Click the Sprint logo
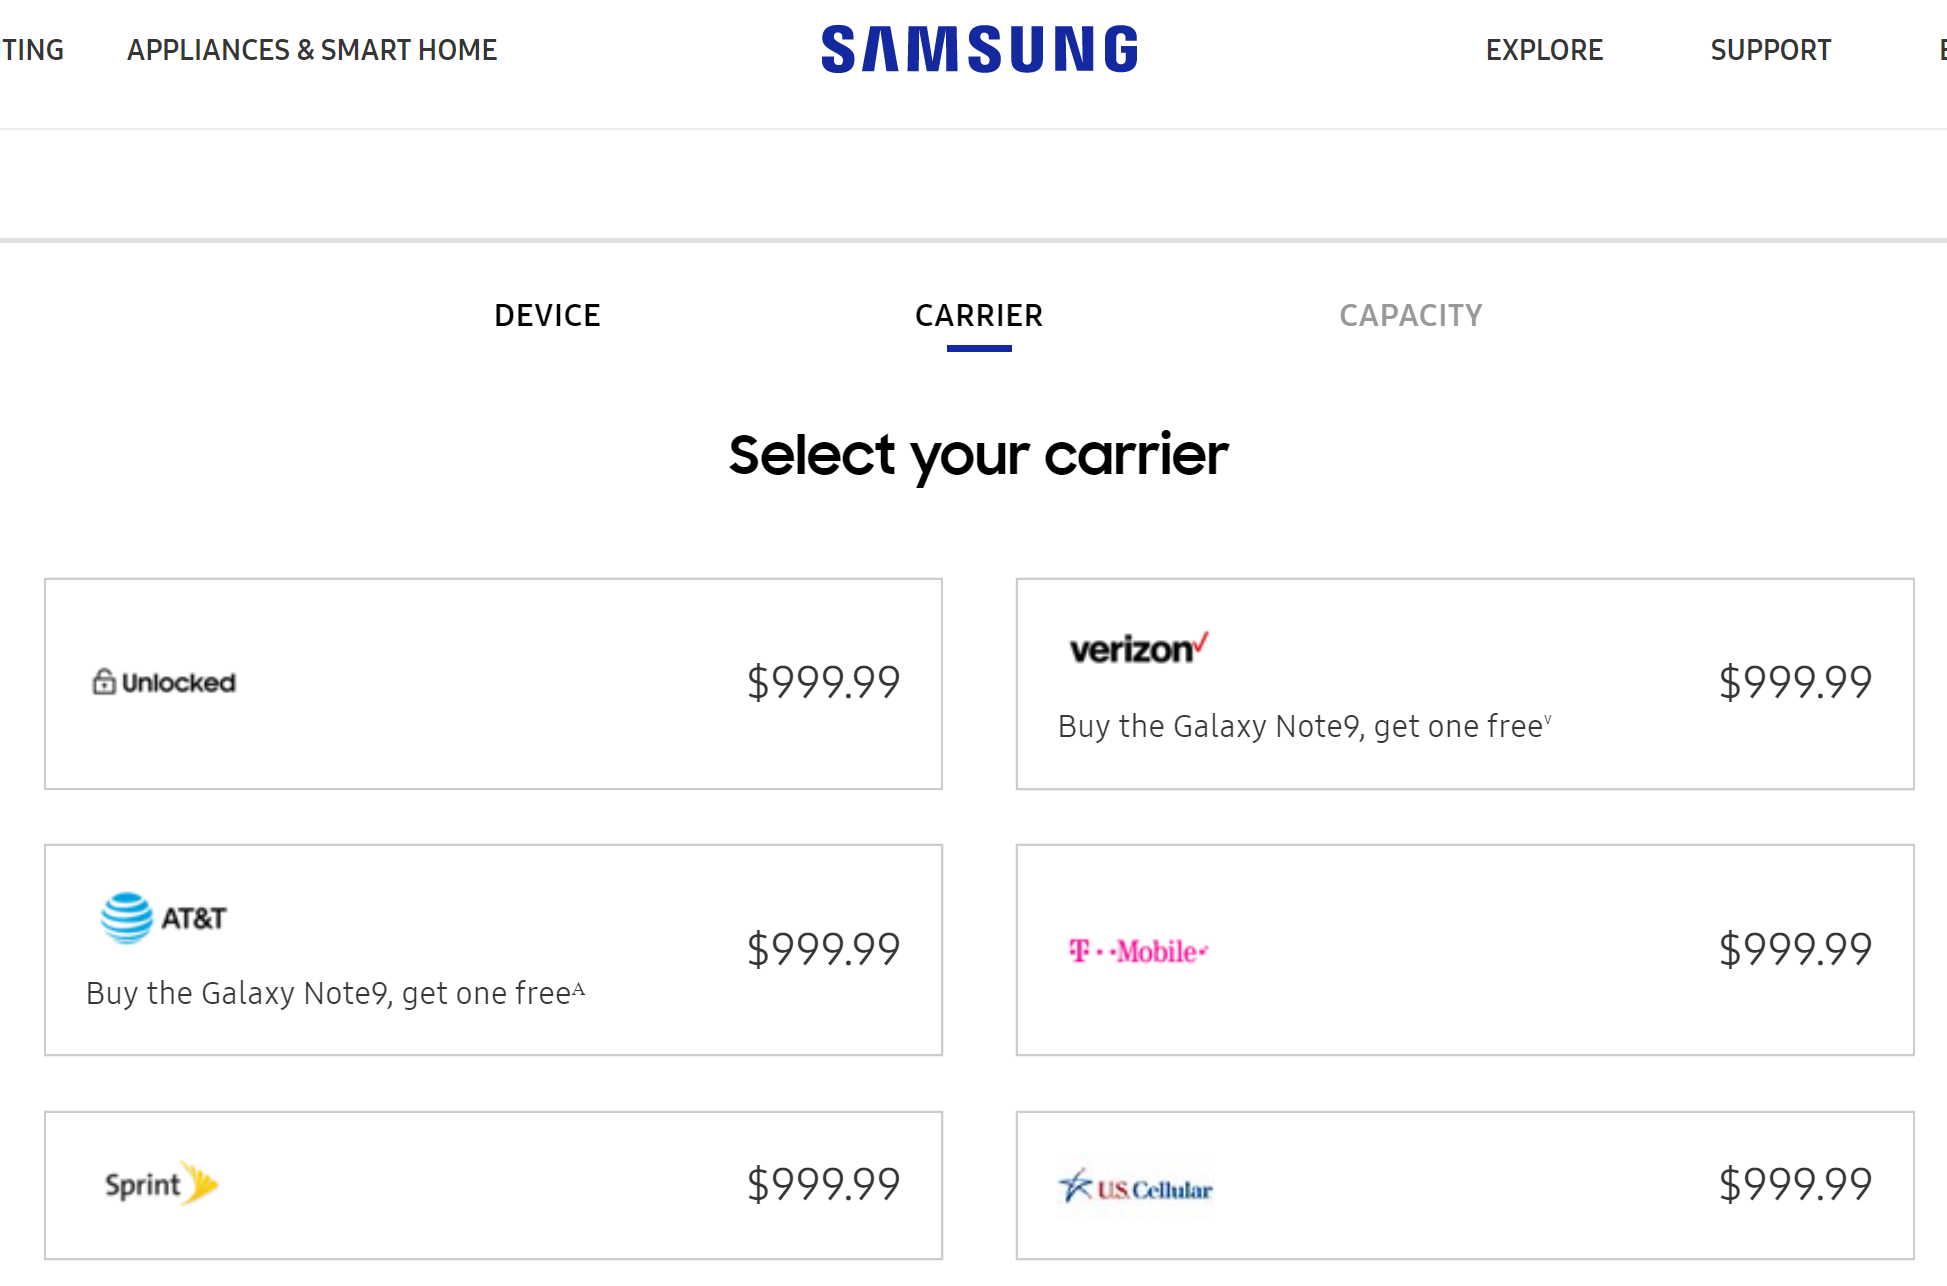Image resolution: width=1947 pixels, height=1286 pixels. pyautogui.click(x=161, y=1185)
